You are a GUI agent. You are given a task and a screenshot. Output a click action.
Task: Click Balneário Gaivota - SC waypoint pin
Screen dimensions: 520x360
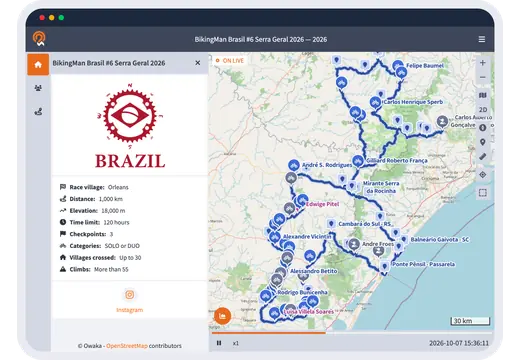point(404,239)
